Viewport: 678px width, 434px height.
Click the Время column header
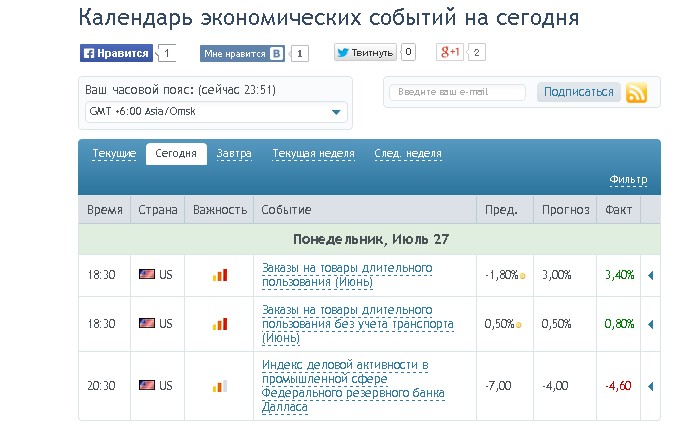[105, 210]
